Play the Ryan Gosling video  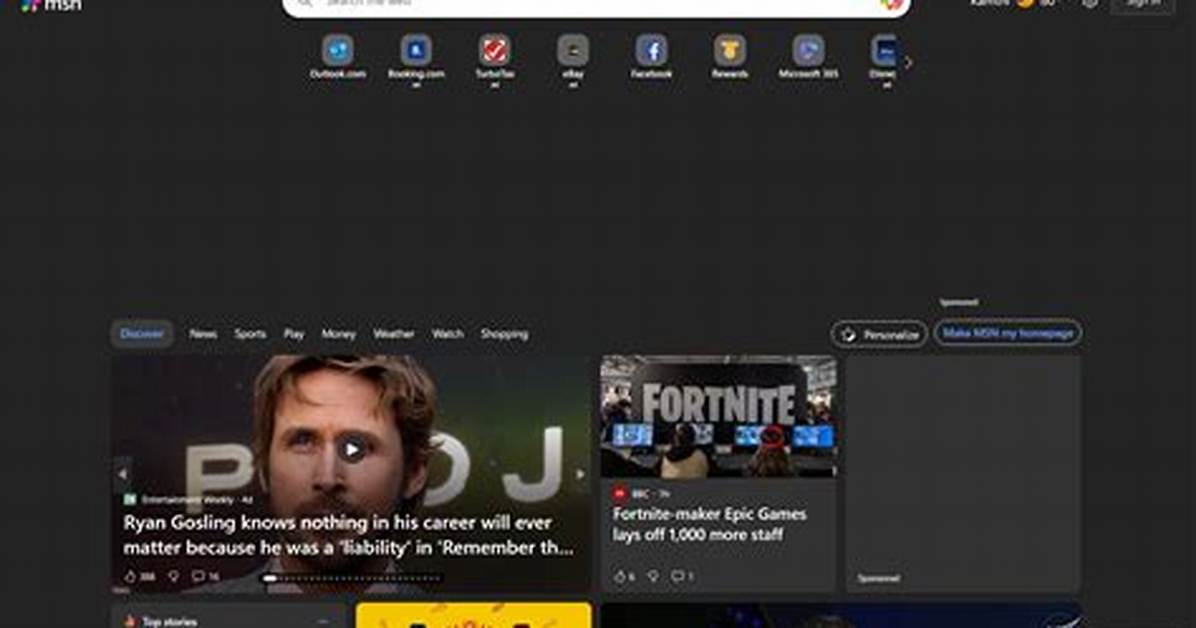[352, 449]
